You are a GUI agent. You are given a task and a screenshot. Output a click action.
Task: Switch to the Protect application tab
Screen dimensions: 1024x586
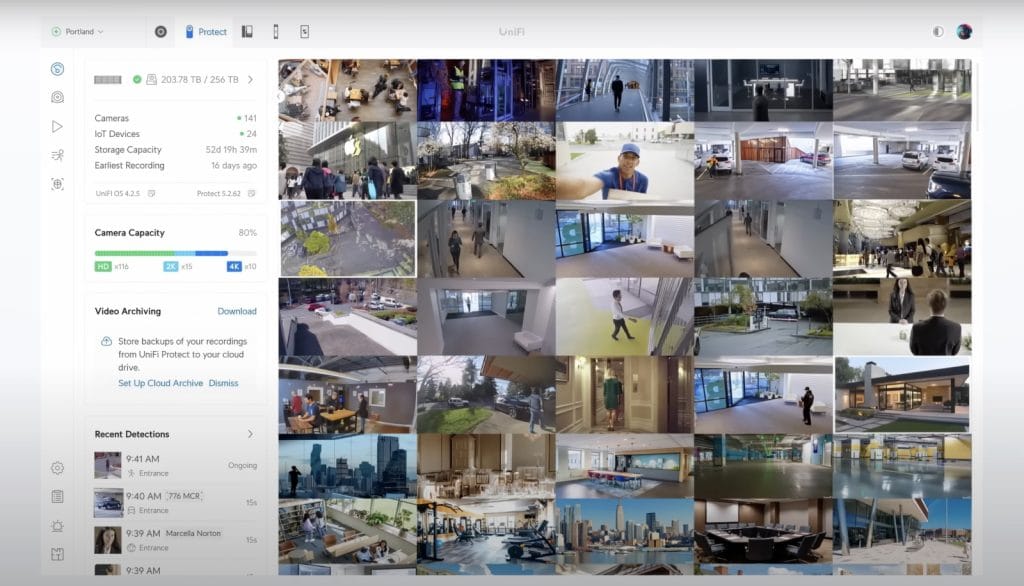click(206, 32)
